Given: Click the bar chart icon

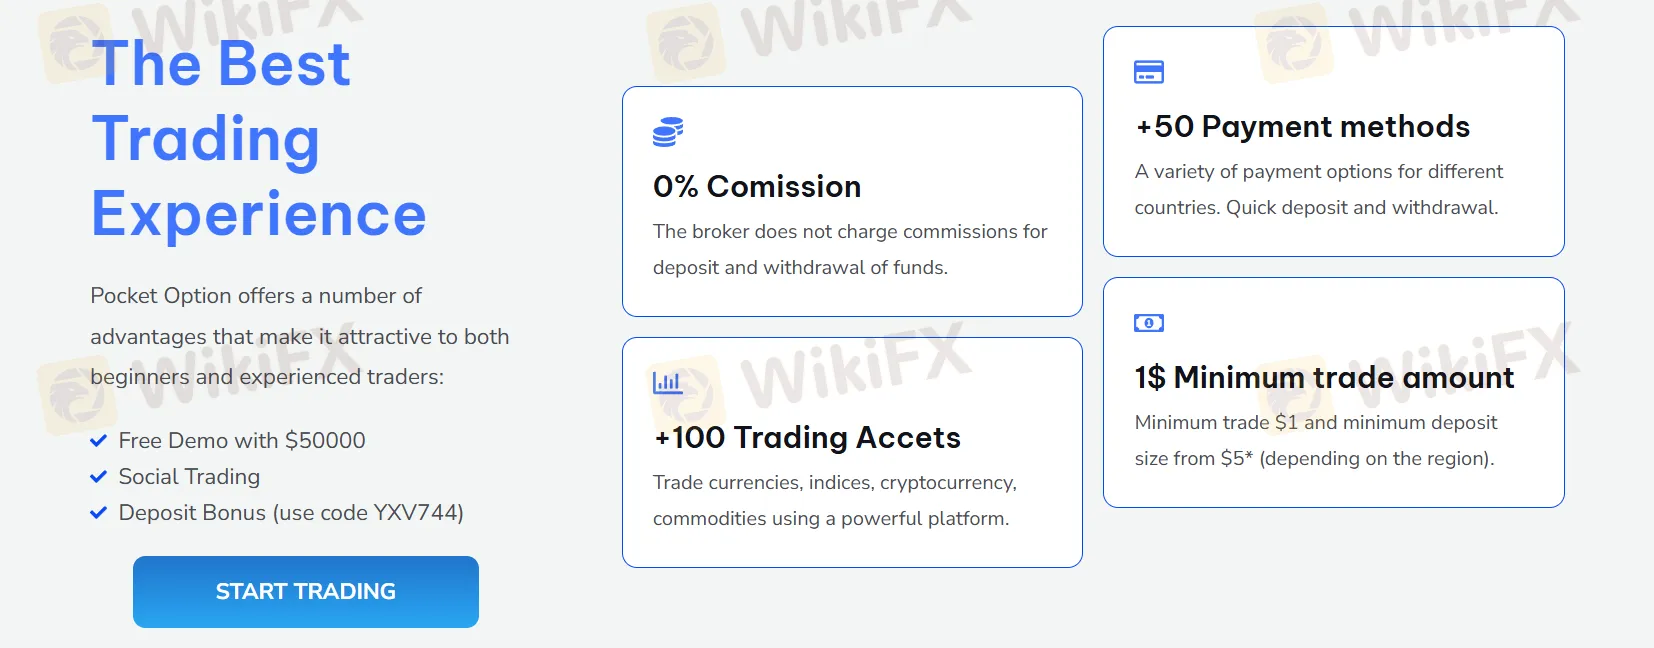Looking at the screenshot, I should click(x=667, y=383).
